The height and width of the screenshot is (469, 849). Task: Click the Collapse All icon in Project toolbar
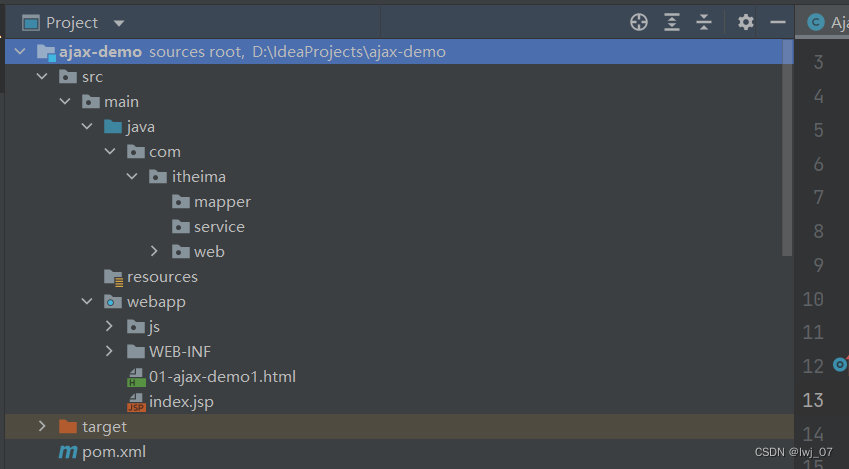tap(704, 22)
